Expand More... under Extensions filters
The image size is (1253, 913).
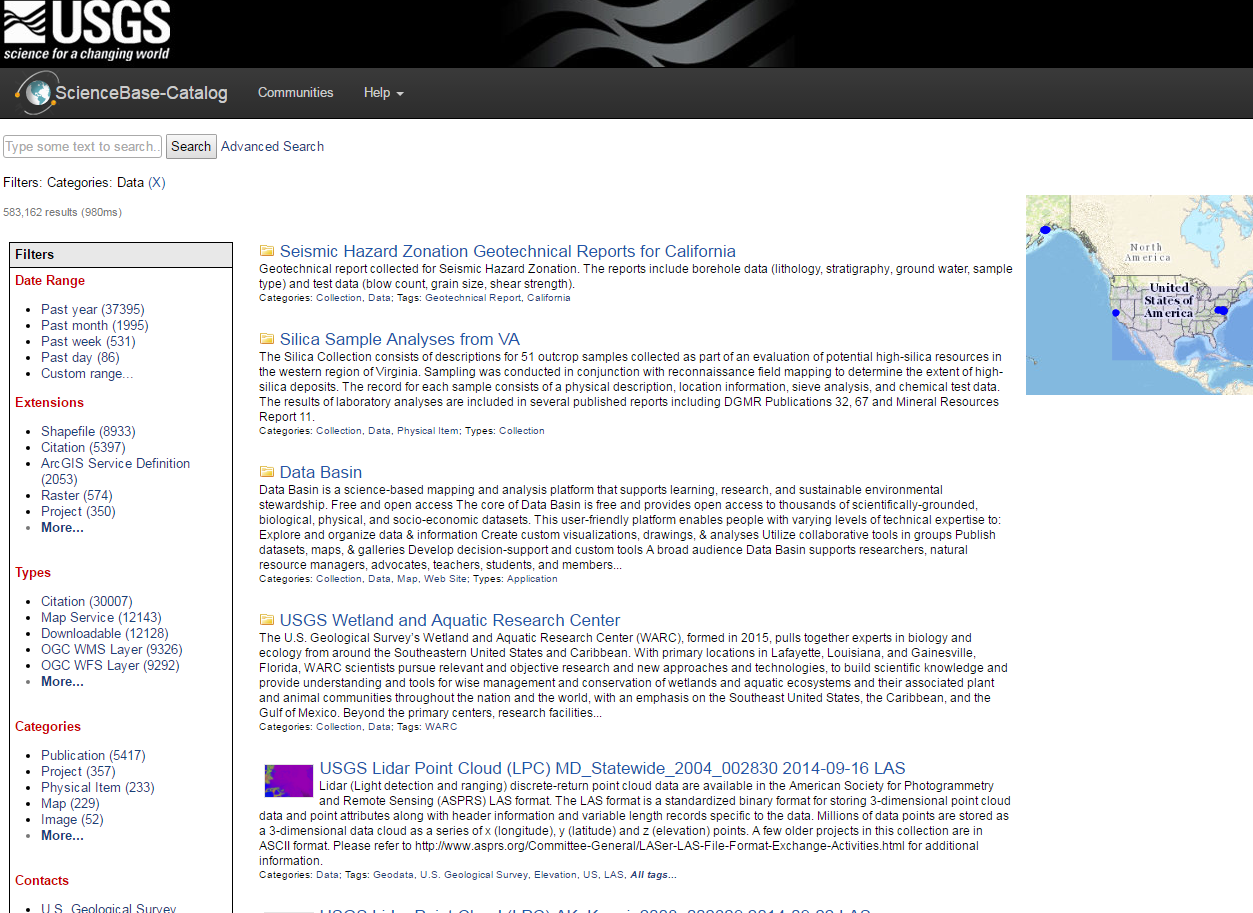[62, 527]
